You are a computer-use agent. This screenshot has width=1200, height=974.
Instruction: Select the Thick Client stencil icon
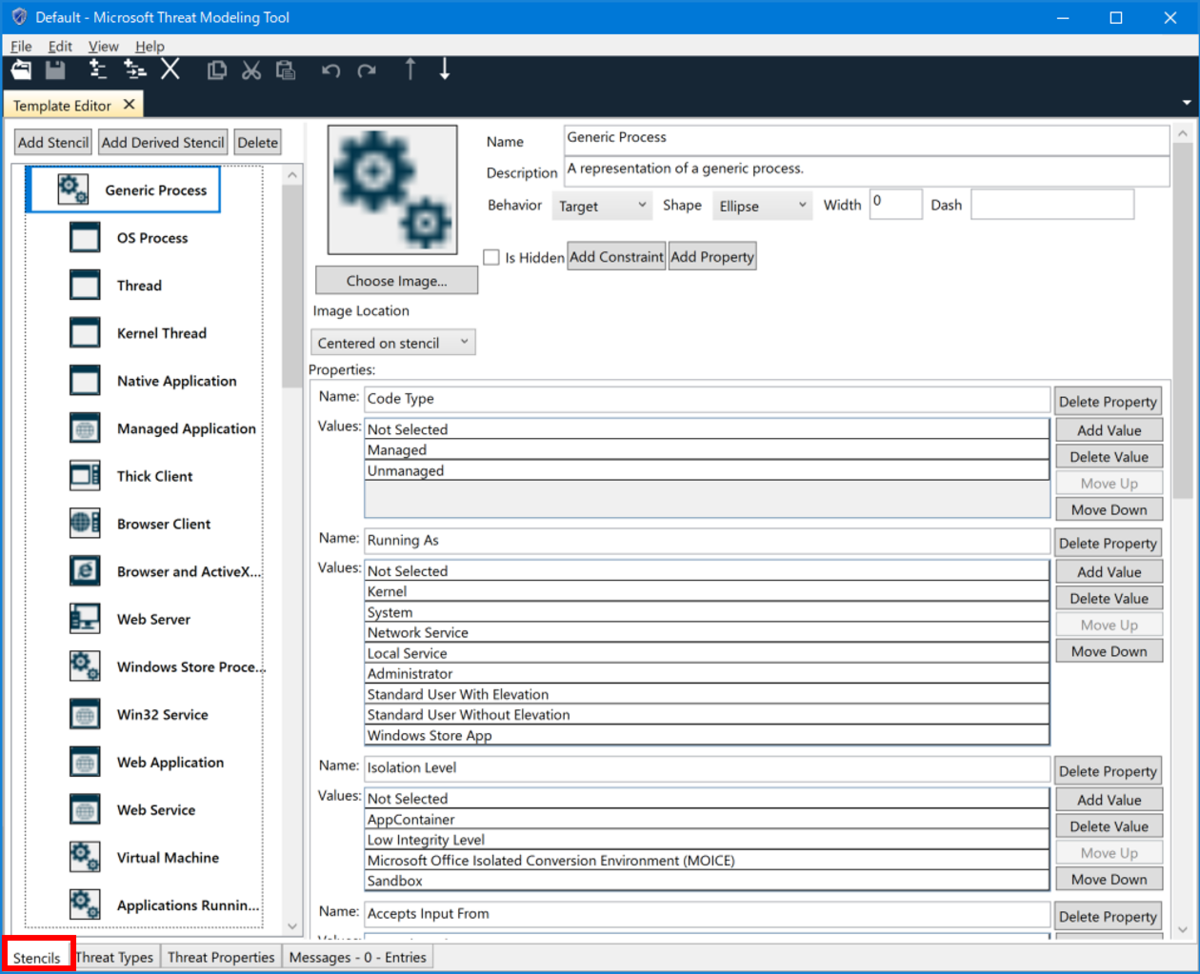pos(85,476)
